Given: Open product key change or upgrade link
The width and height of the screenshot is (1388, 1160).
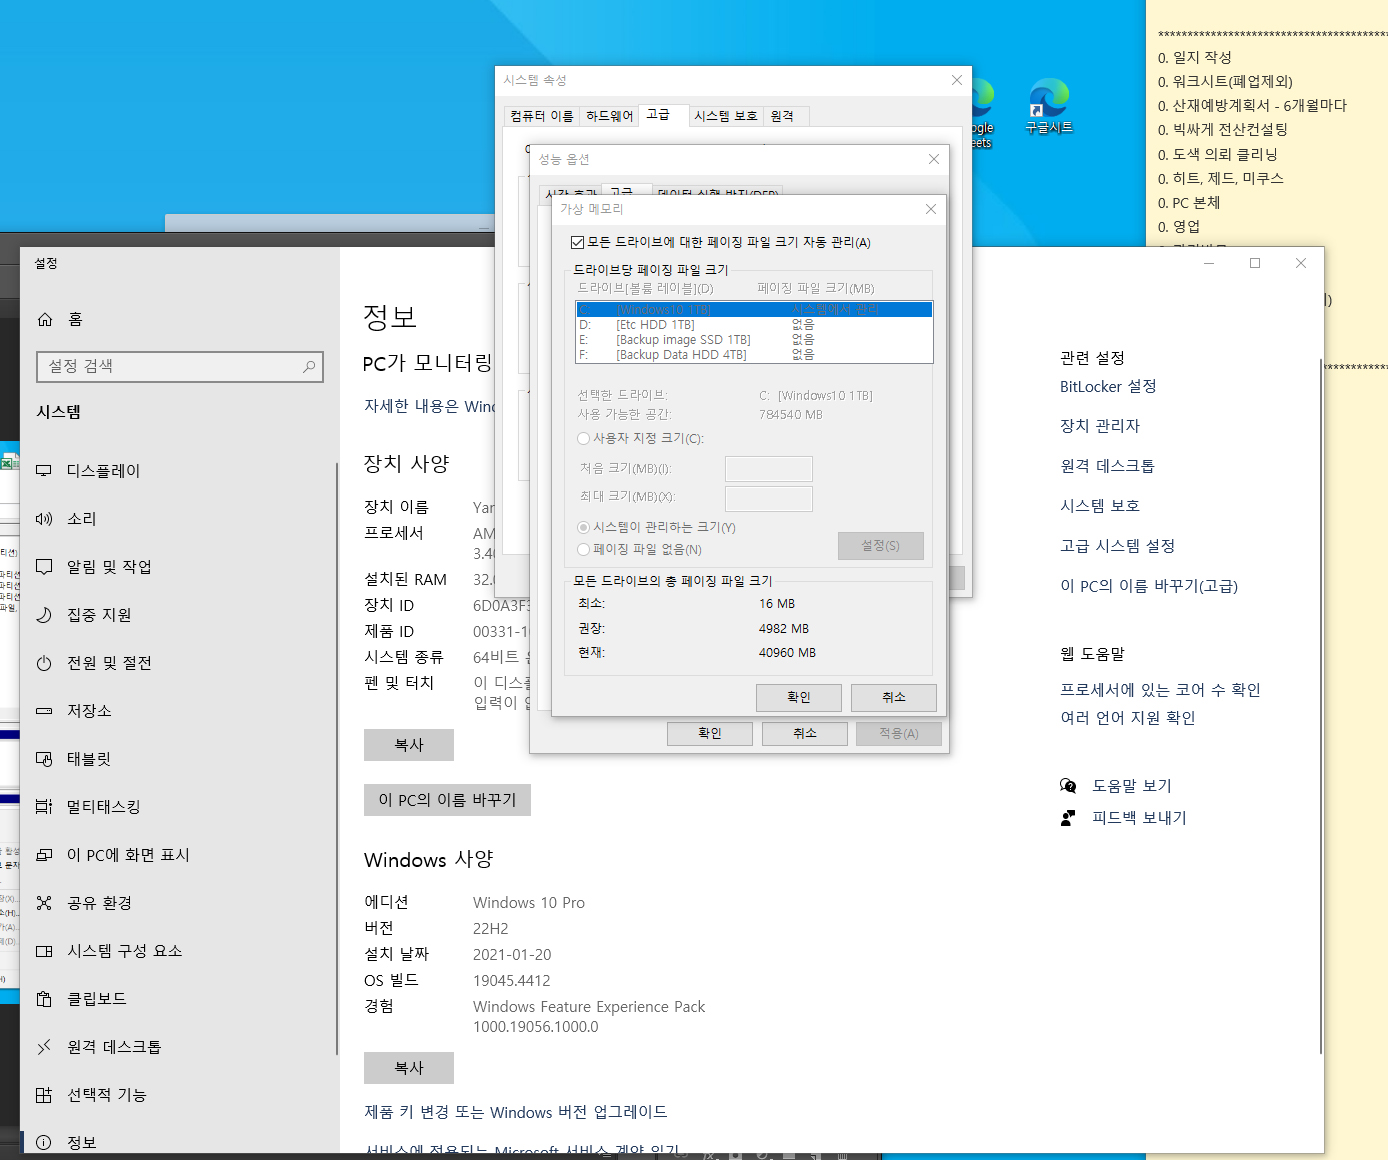Looking at the screenshot, I should pos(516,1112).
